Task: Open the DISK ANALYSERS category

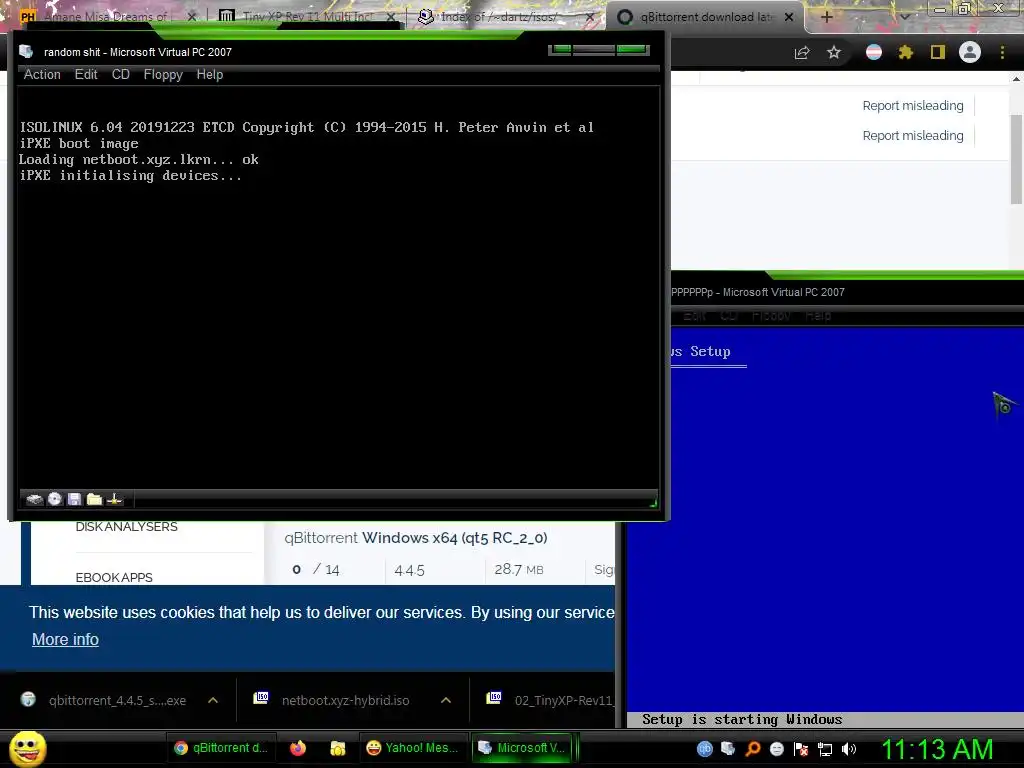Action: tap(127, 526)
